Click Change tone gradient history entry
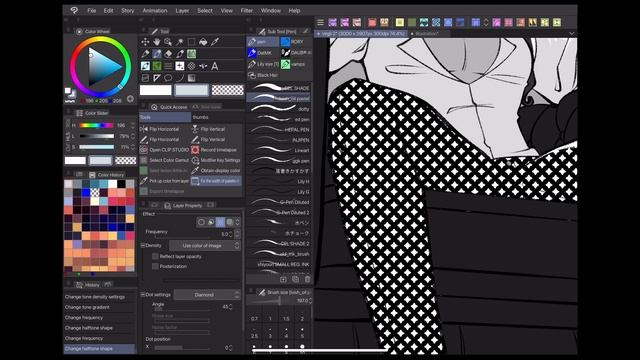 coord(100,307)
